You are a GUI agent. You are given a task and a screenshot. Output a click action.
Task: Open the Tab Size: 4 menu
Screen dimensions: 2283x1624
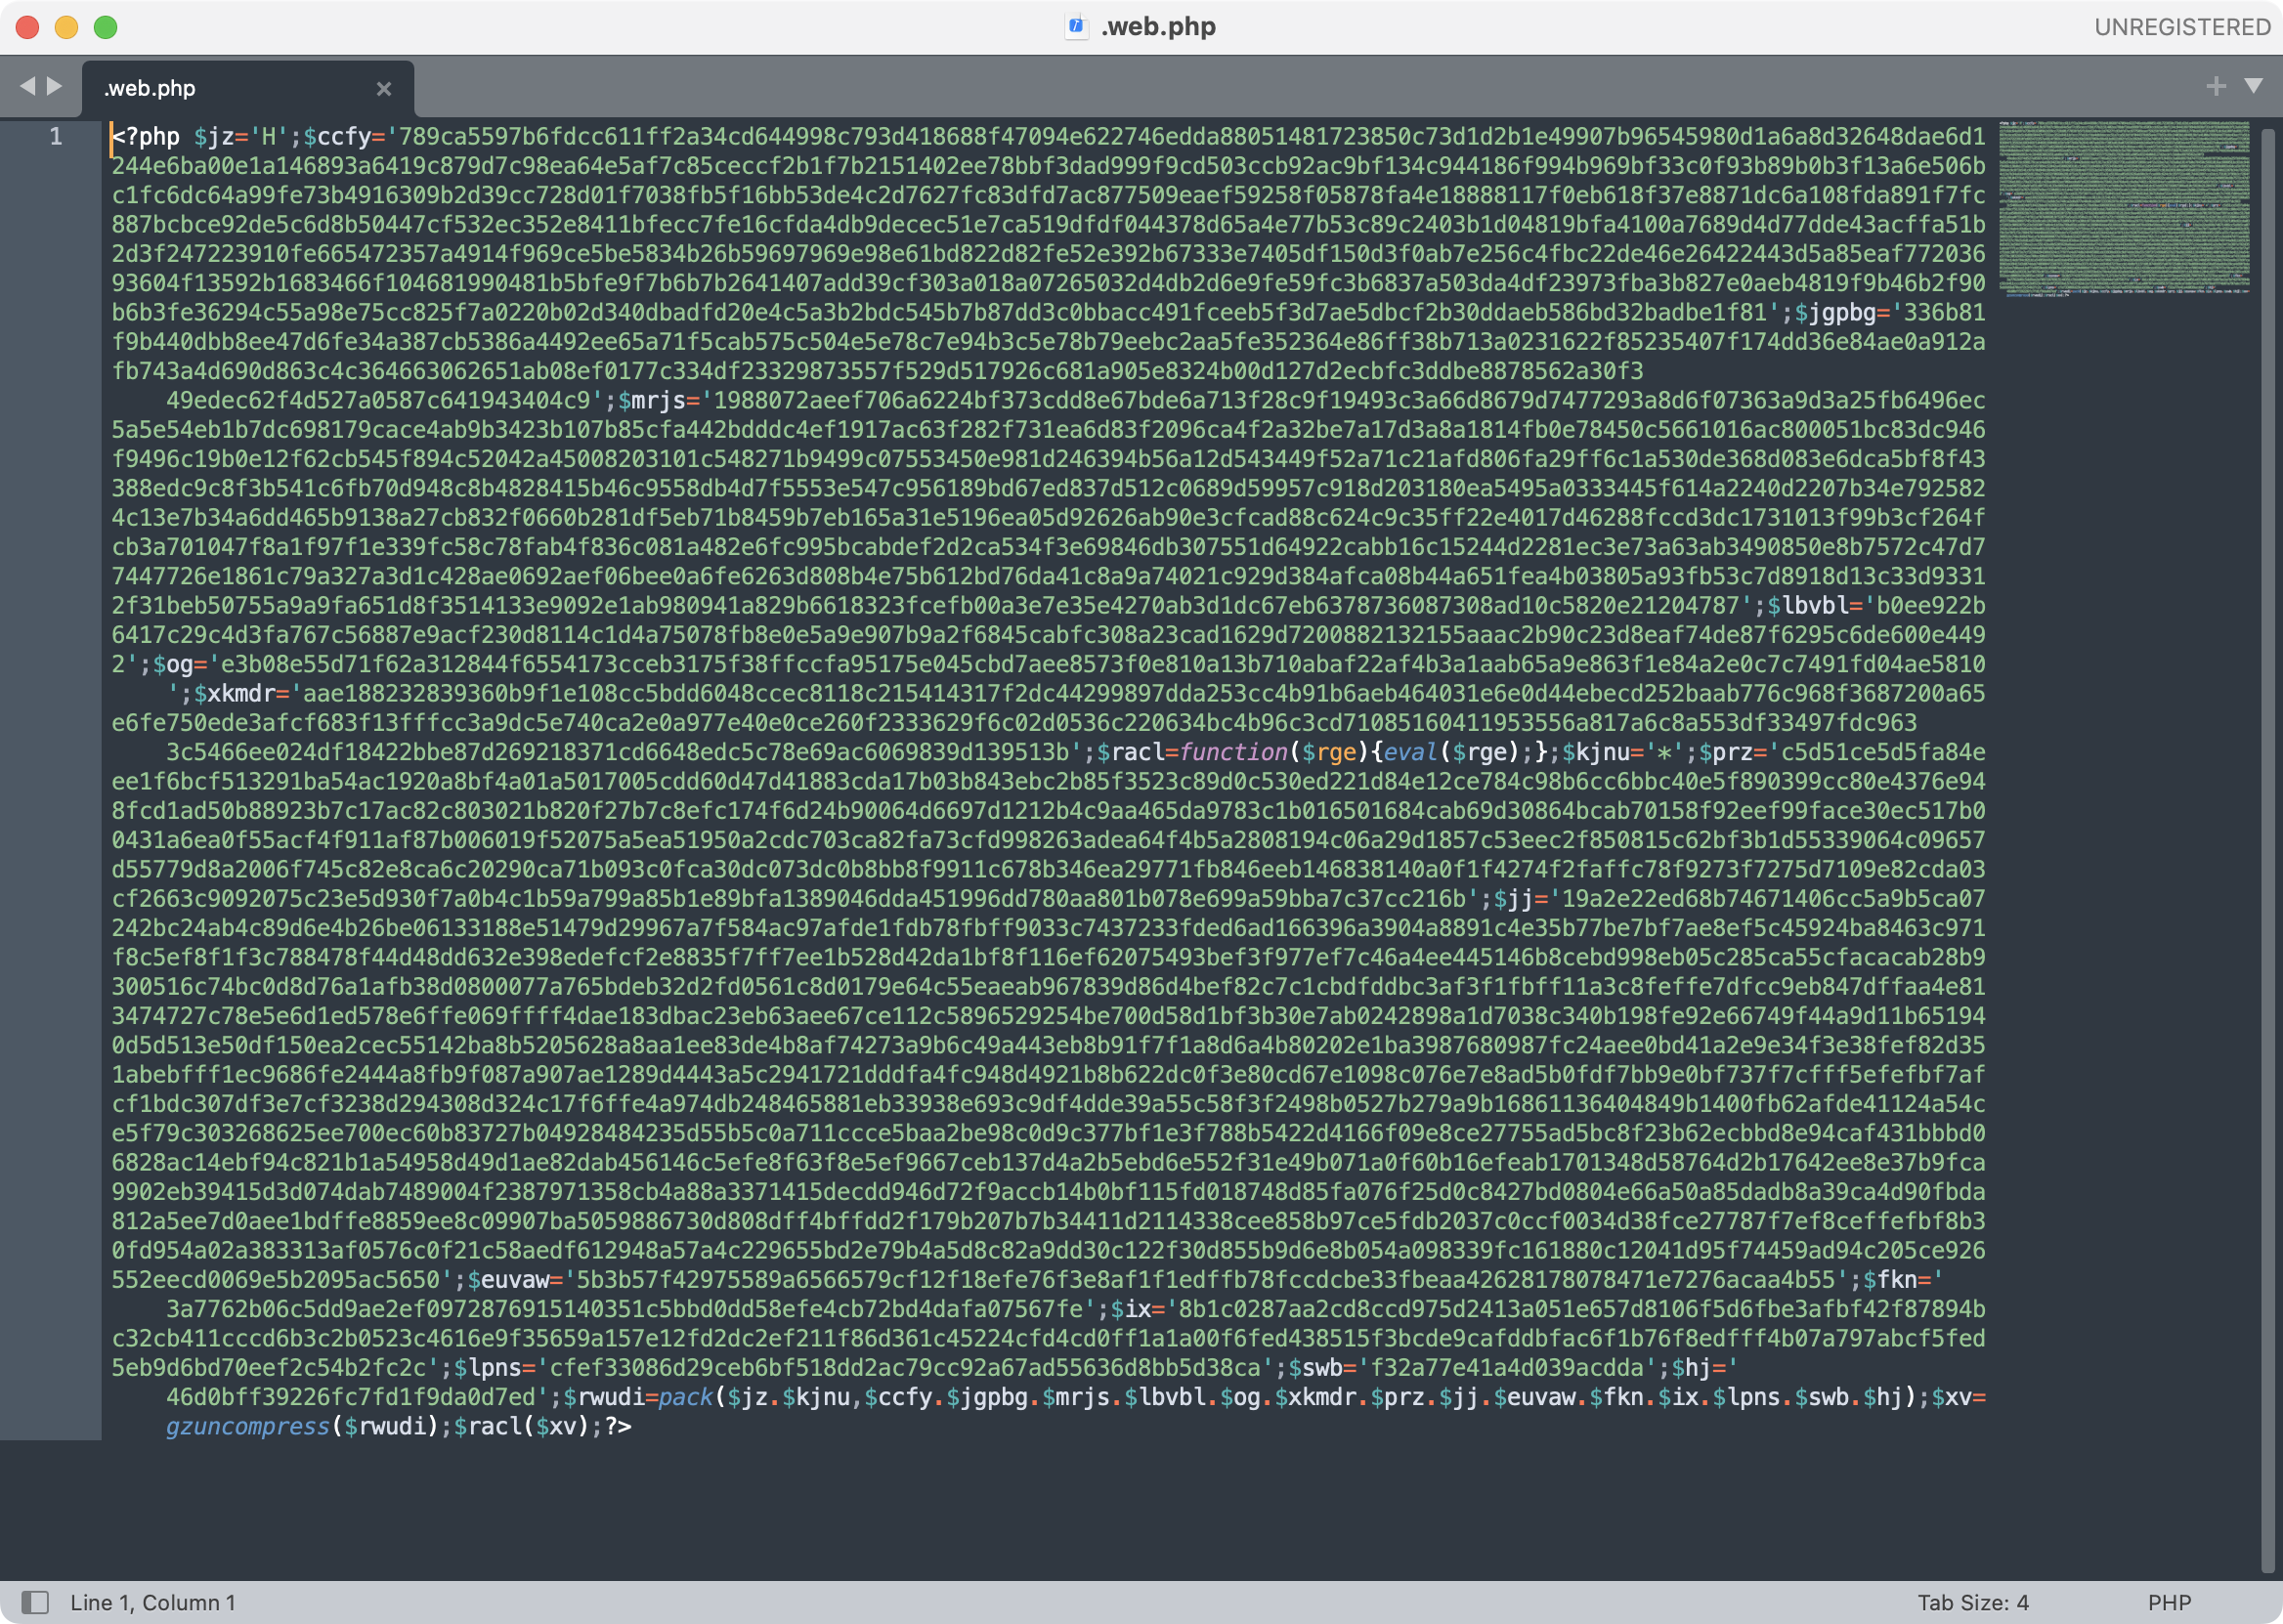point(1972,1602)
